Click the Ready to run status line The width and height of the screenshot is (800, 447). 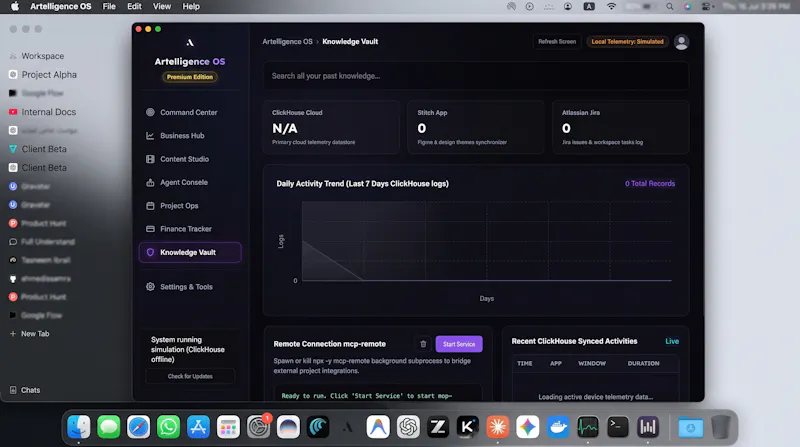pyautogui.click(x=366, y=396)
